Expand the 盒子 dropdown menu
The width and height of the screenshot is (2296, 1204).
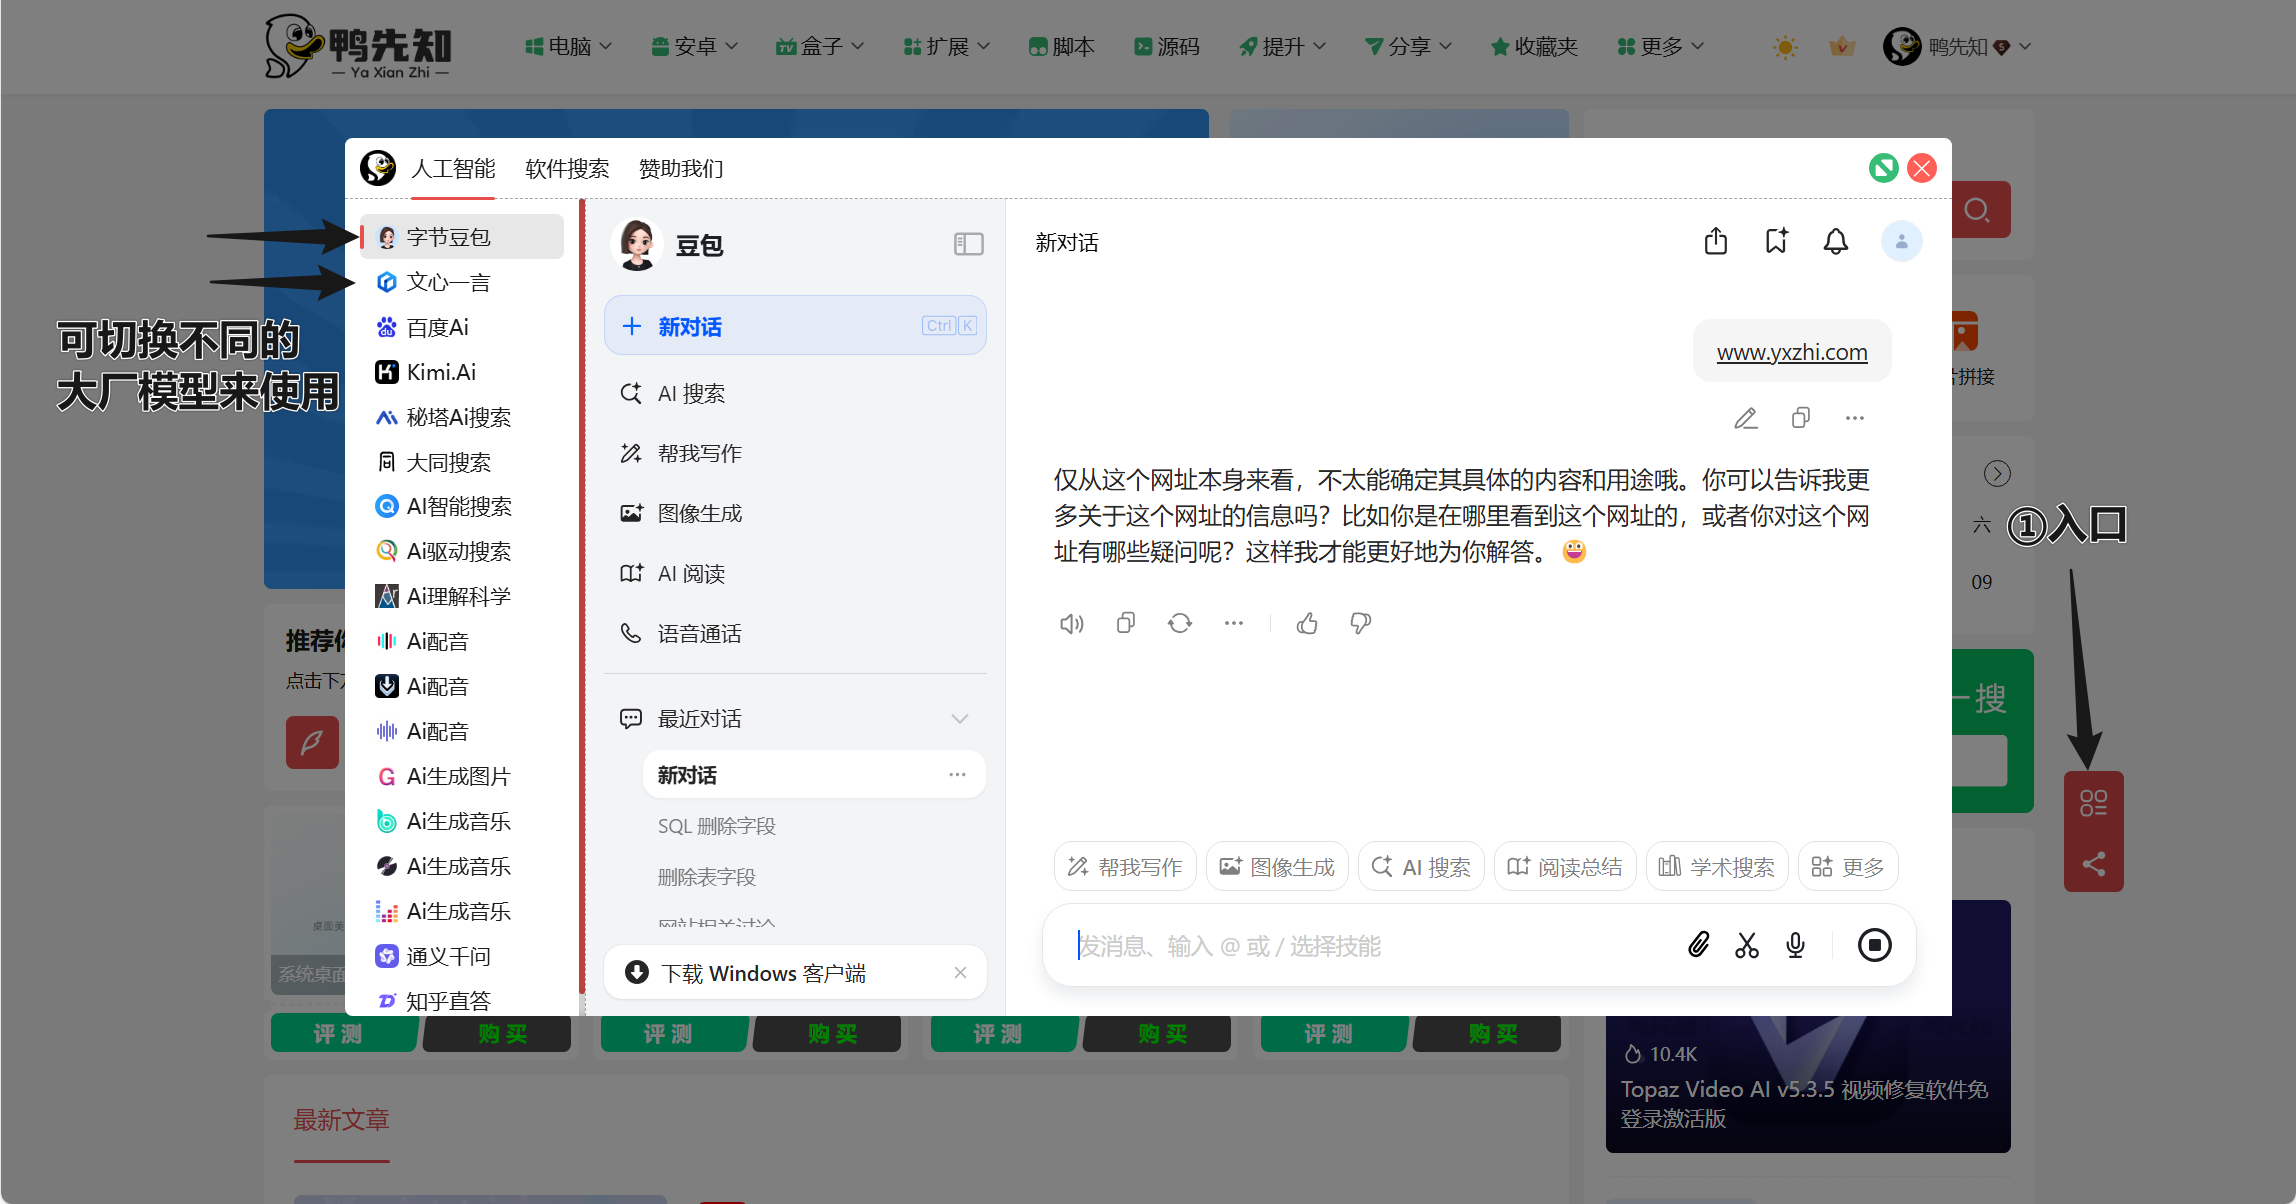(820, 47)
